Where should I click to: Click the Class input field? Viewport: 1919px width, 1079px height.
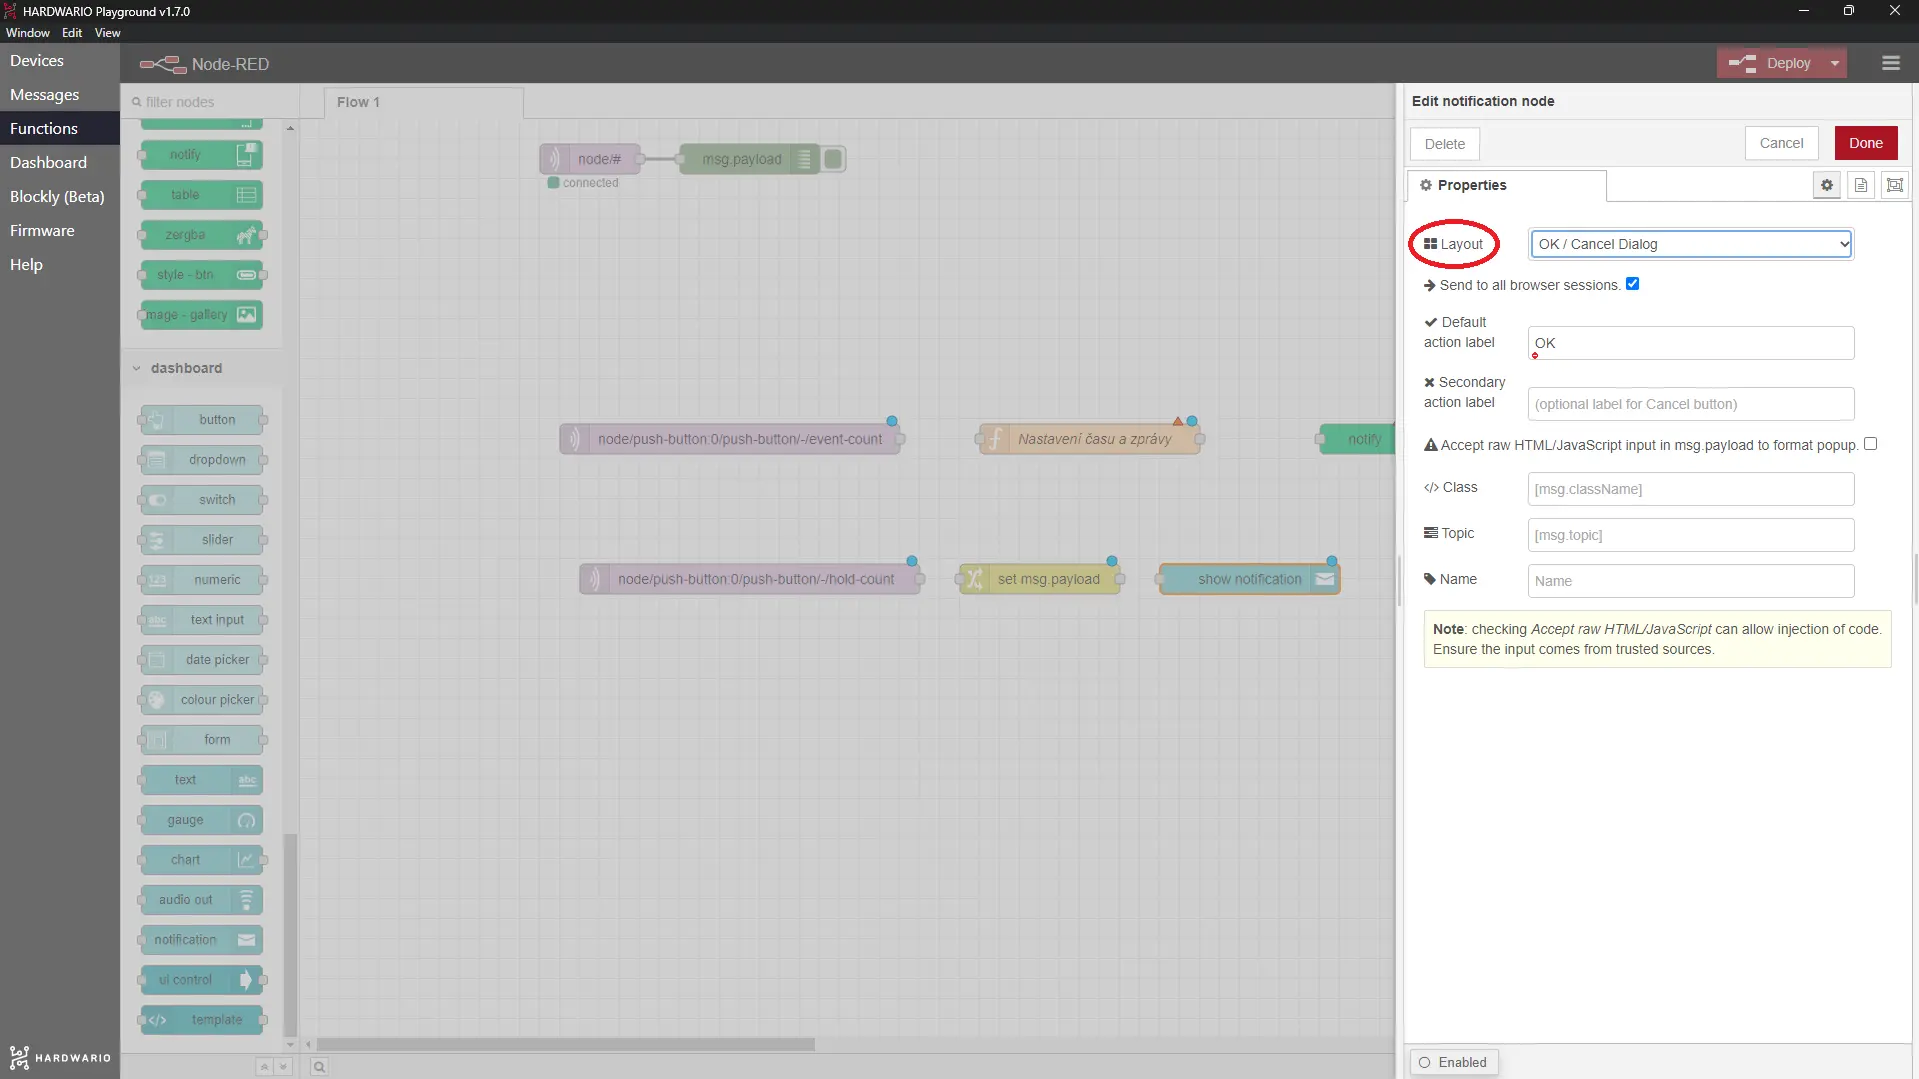point(1691,489)
